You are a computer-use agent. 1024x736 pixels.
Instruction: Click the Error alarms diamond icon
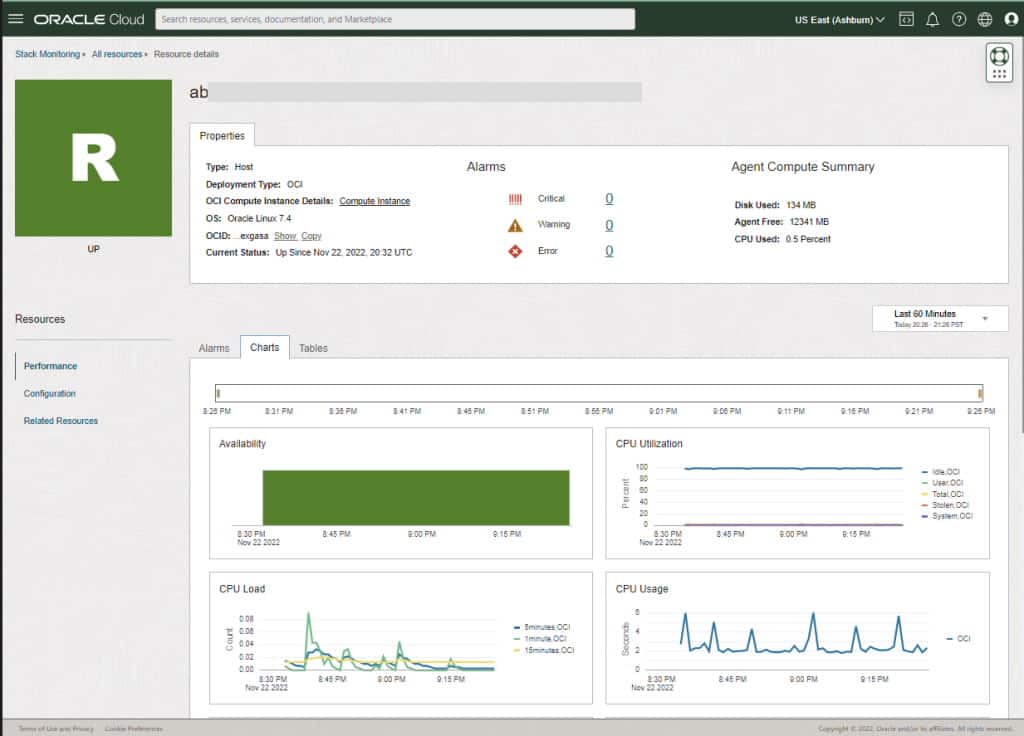[516, 251]
